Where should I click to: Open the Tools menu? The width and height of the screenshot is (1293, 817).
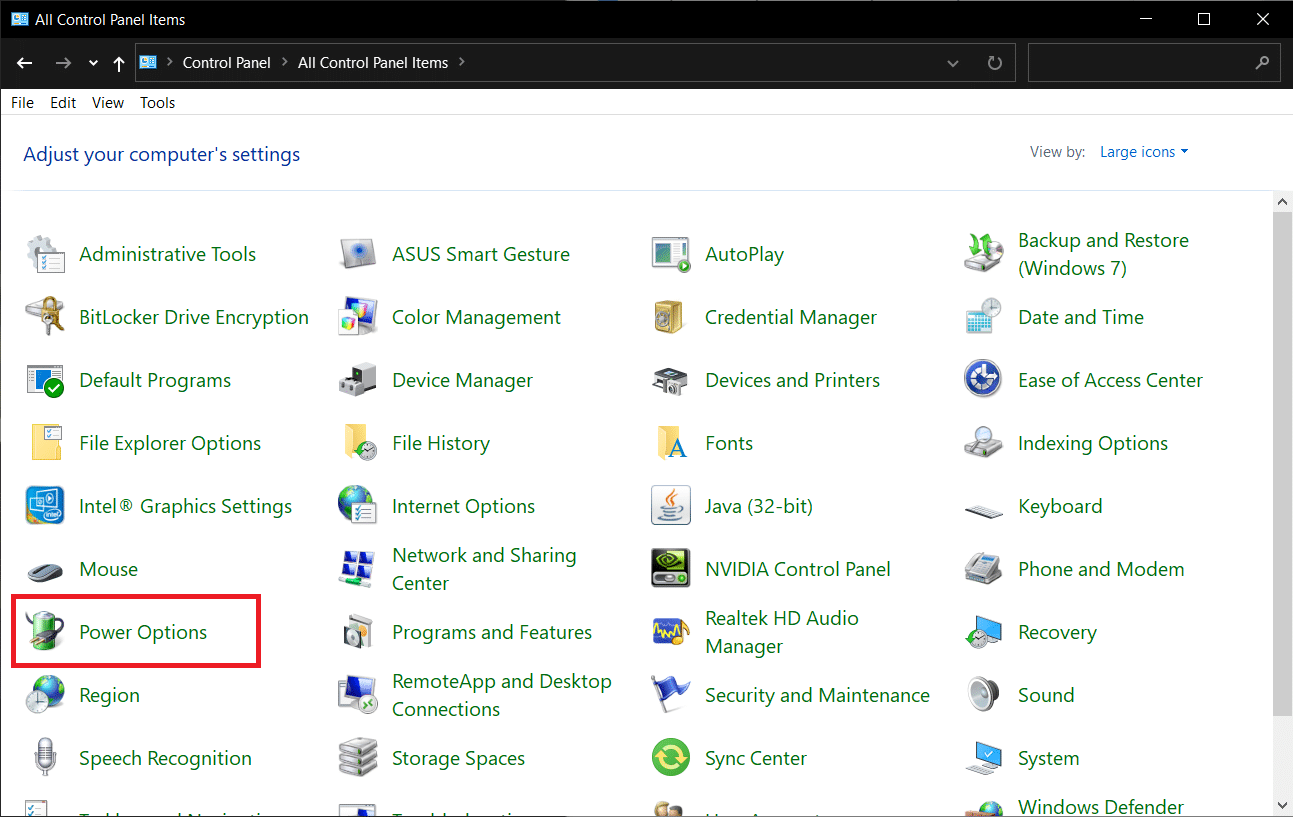pyautogui.click(x=158, y=103)
